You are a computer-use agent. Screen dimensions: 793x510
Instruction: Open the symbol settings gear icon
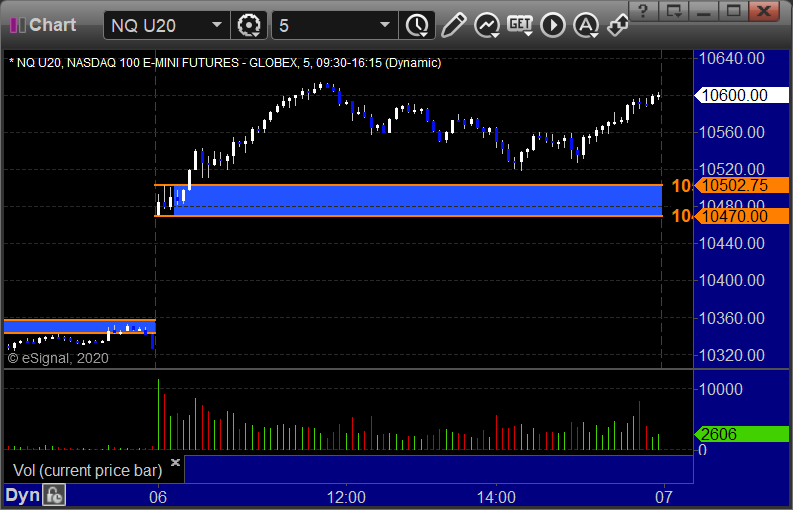click(x=249, y=25)
